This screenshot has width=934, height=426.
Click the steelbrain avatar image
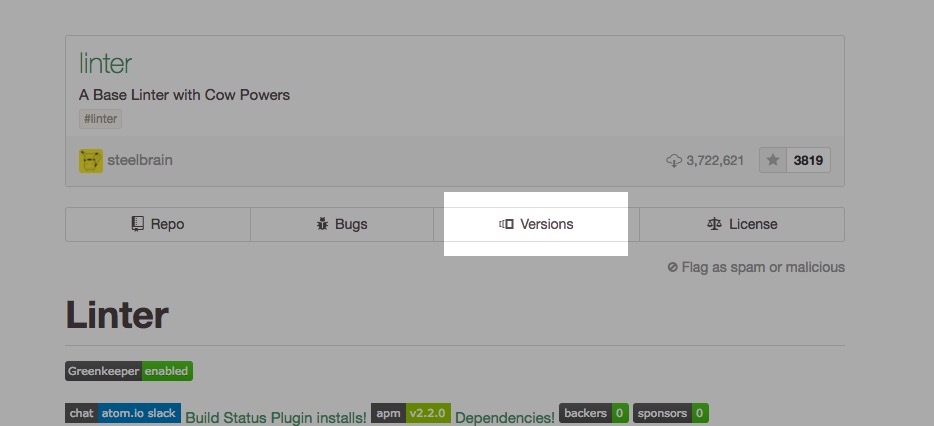click(91, 160)
